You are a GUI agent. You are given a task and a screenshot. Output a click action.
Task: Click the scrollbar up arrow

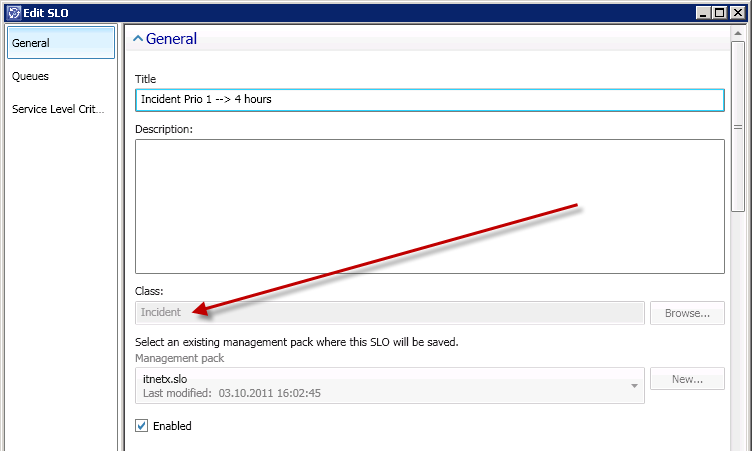738,33
